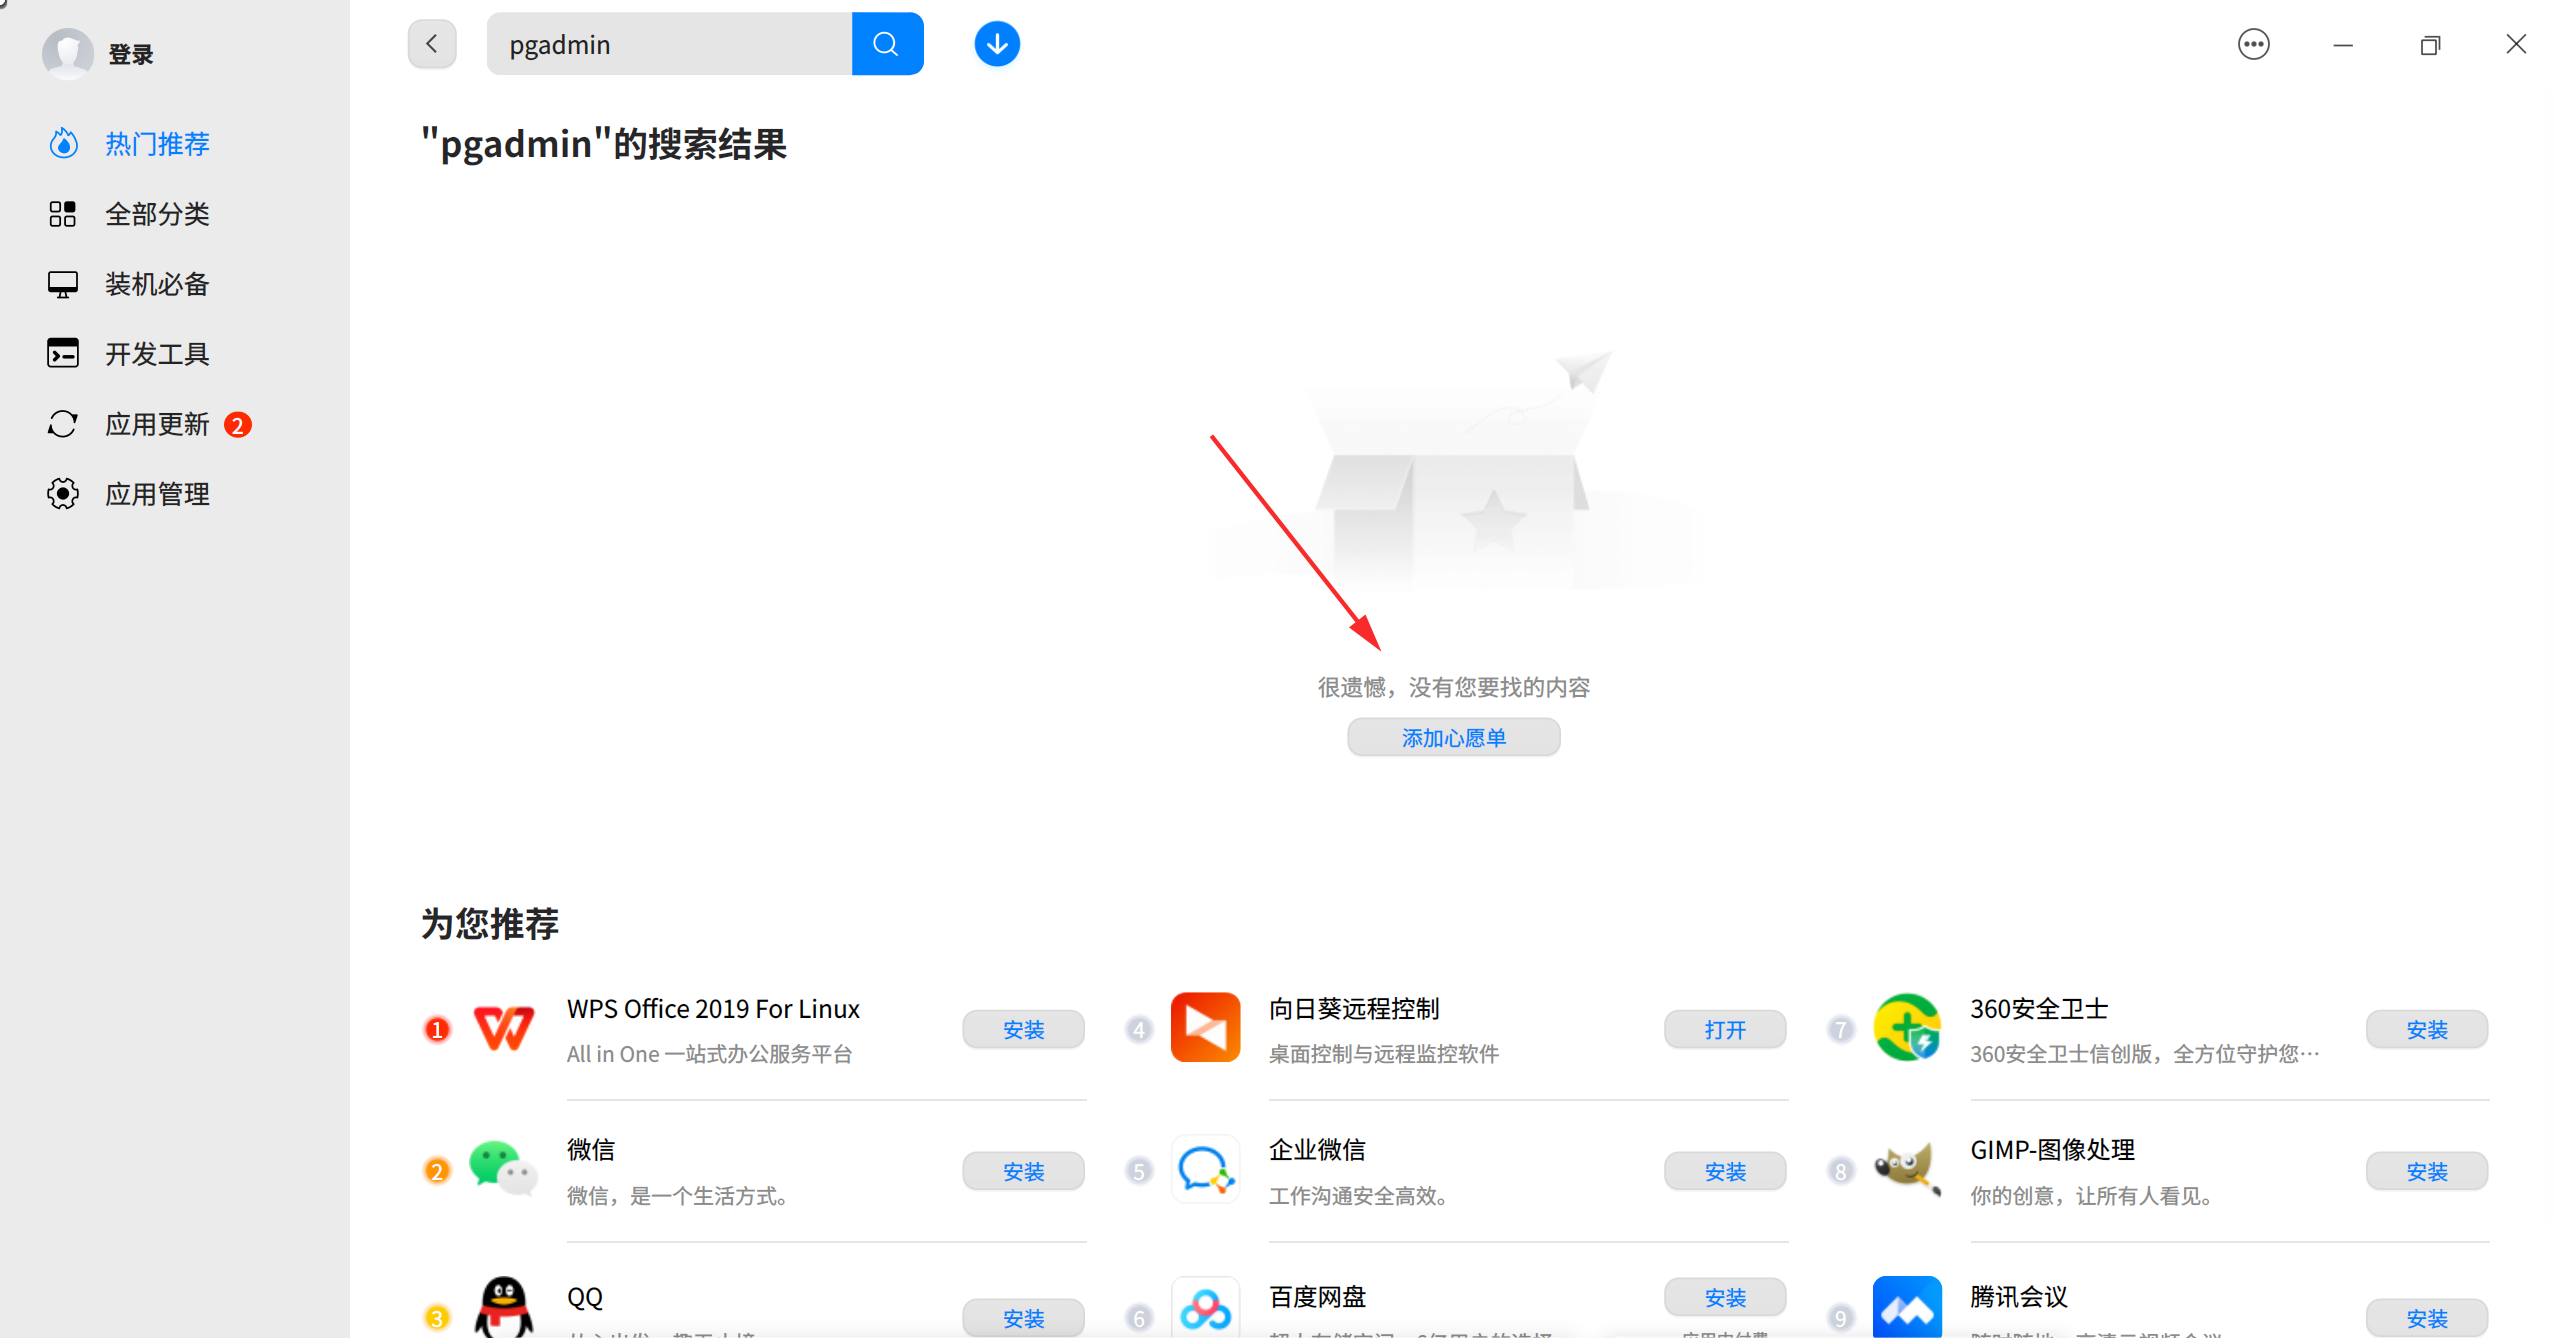Click the red 2 update badge
This screenshot has width=2560, height=1338.
coord(237,425)
